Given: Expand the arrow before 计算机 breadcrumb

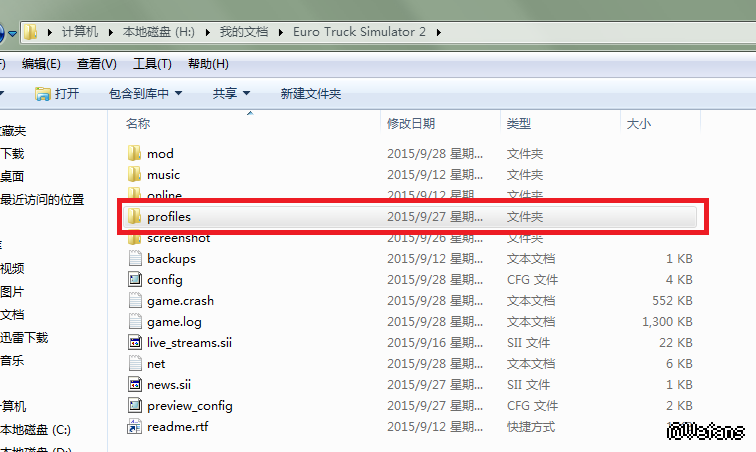Looking at the screenshot, I should 49,32.
